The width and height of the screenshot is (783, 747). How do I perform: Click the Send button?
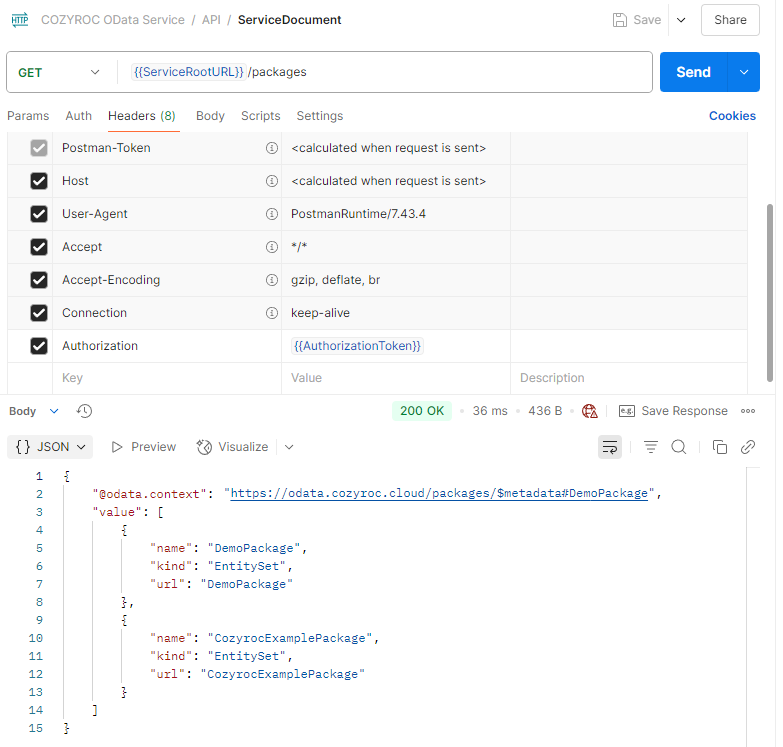click(x=693, y=72)
